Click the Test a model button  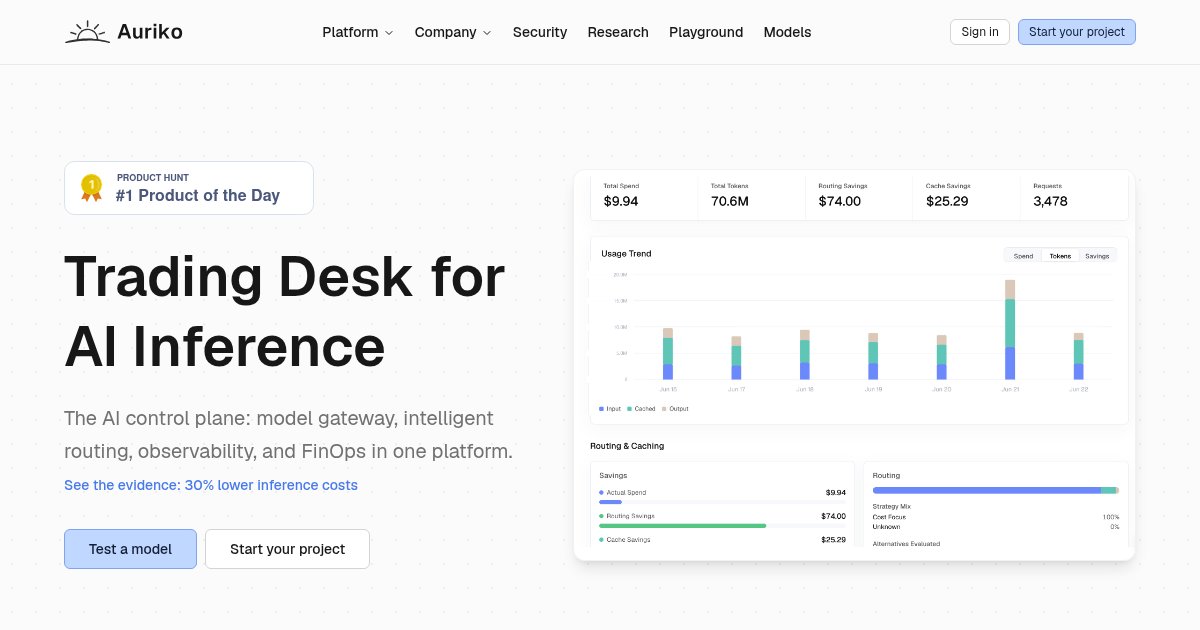(x=130, y=549)
